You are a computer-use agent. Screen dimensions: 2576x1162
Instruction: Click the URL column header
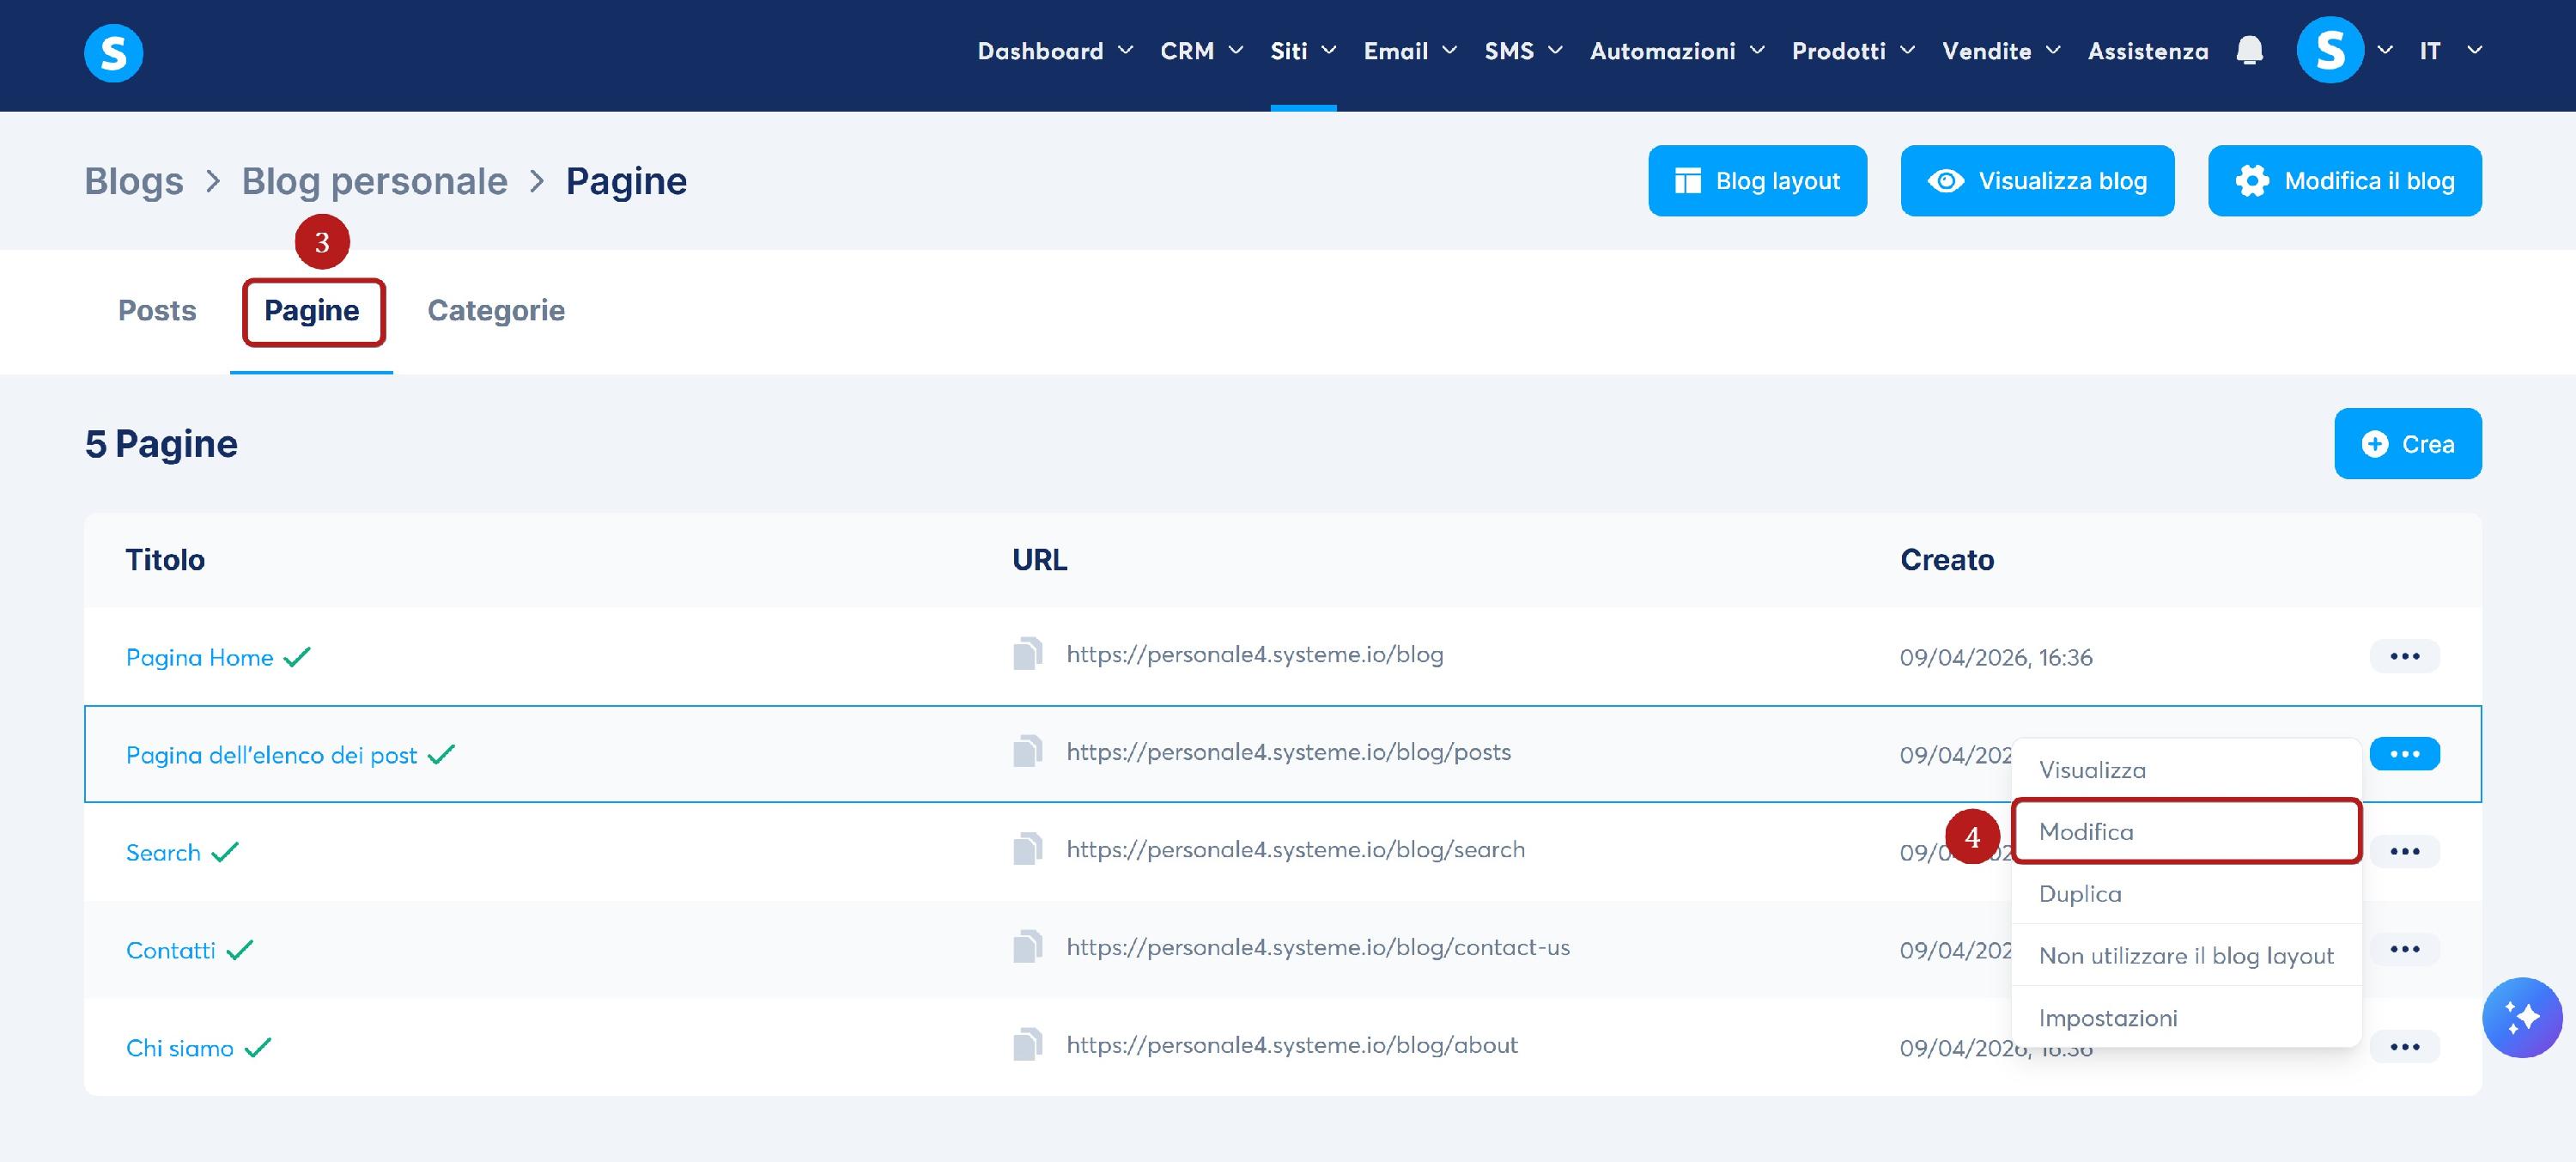point(1039,560)
